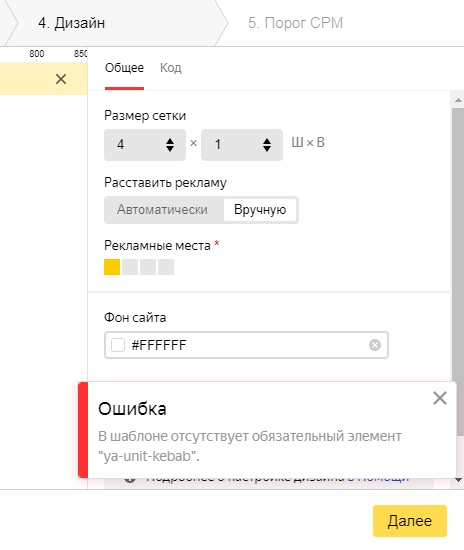Choose Вручную ad placement
Viewport: 464px width, 550px height.
260,210
